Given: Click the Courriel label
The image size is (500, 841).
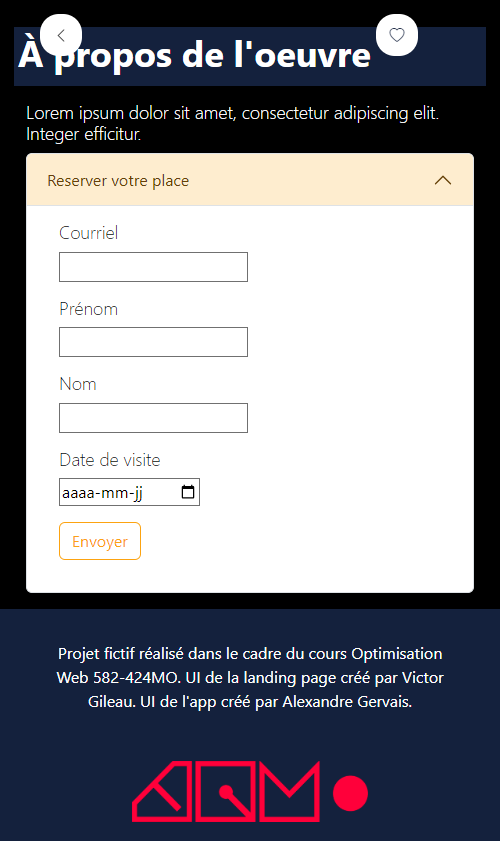Looking at the screenshot, I should point(89,233).
